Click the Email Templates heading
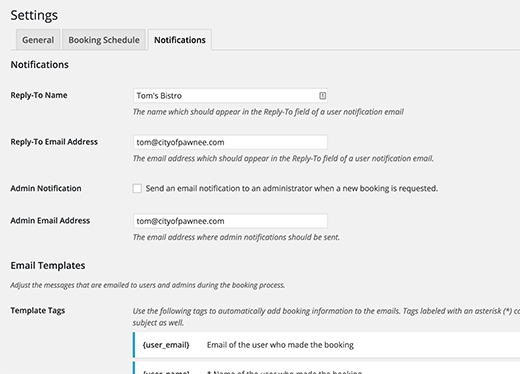520x374 pixels. point(48,265)
